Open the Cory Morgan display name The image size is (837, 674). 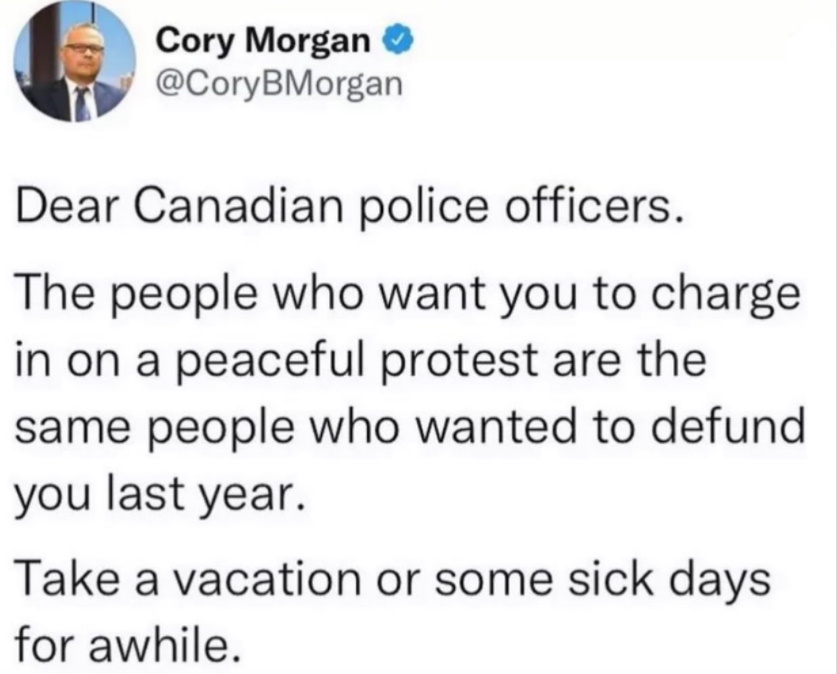tap(263, 42)
